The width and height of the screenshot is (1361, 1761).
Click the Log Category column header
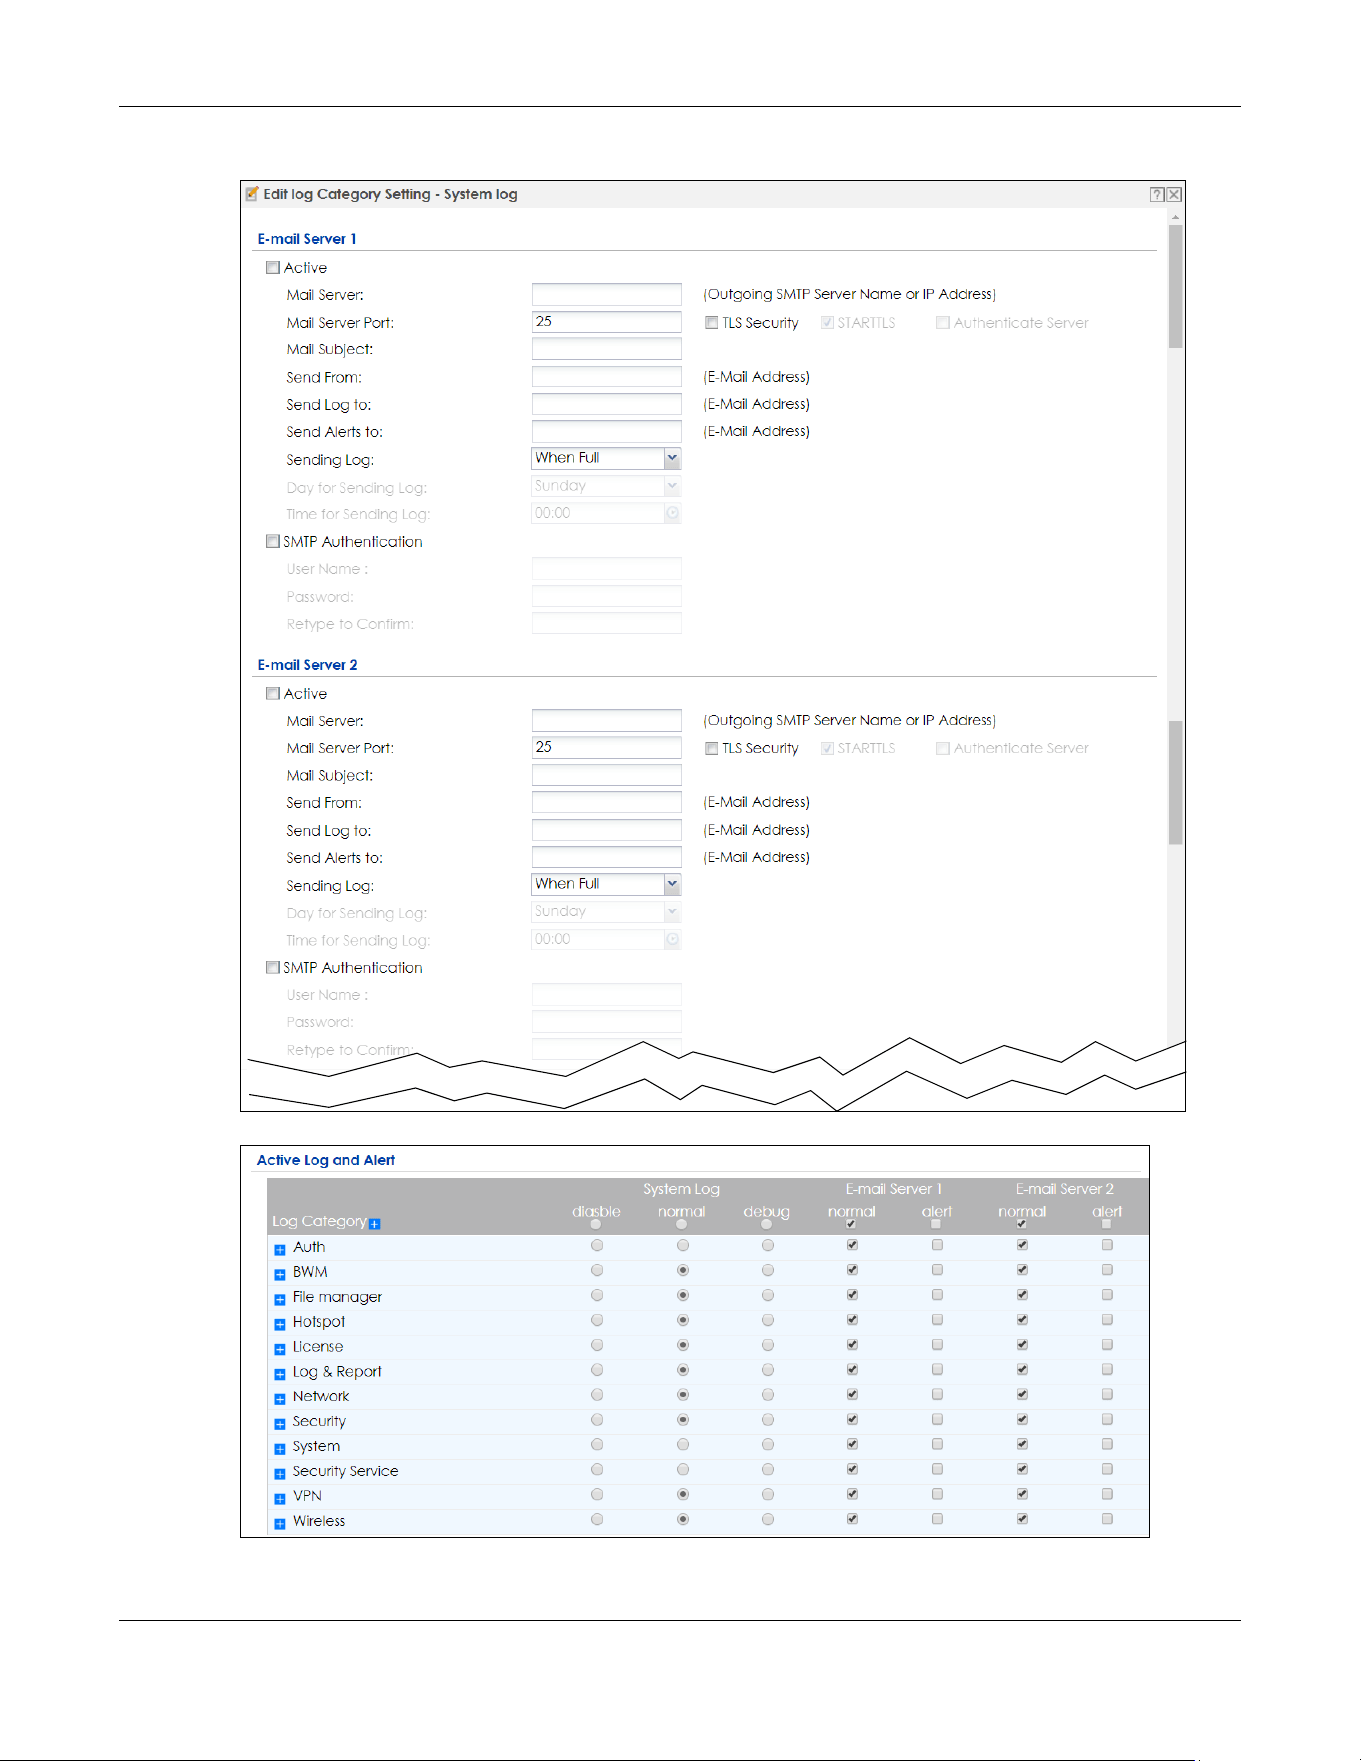(319, 1221)
